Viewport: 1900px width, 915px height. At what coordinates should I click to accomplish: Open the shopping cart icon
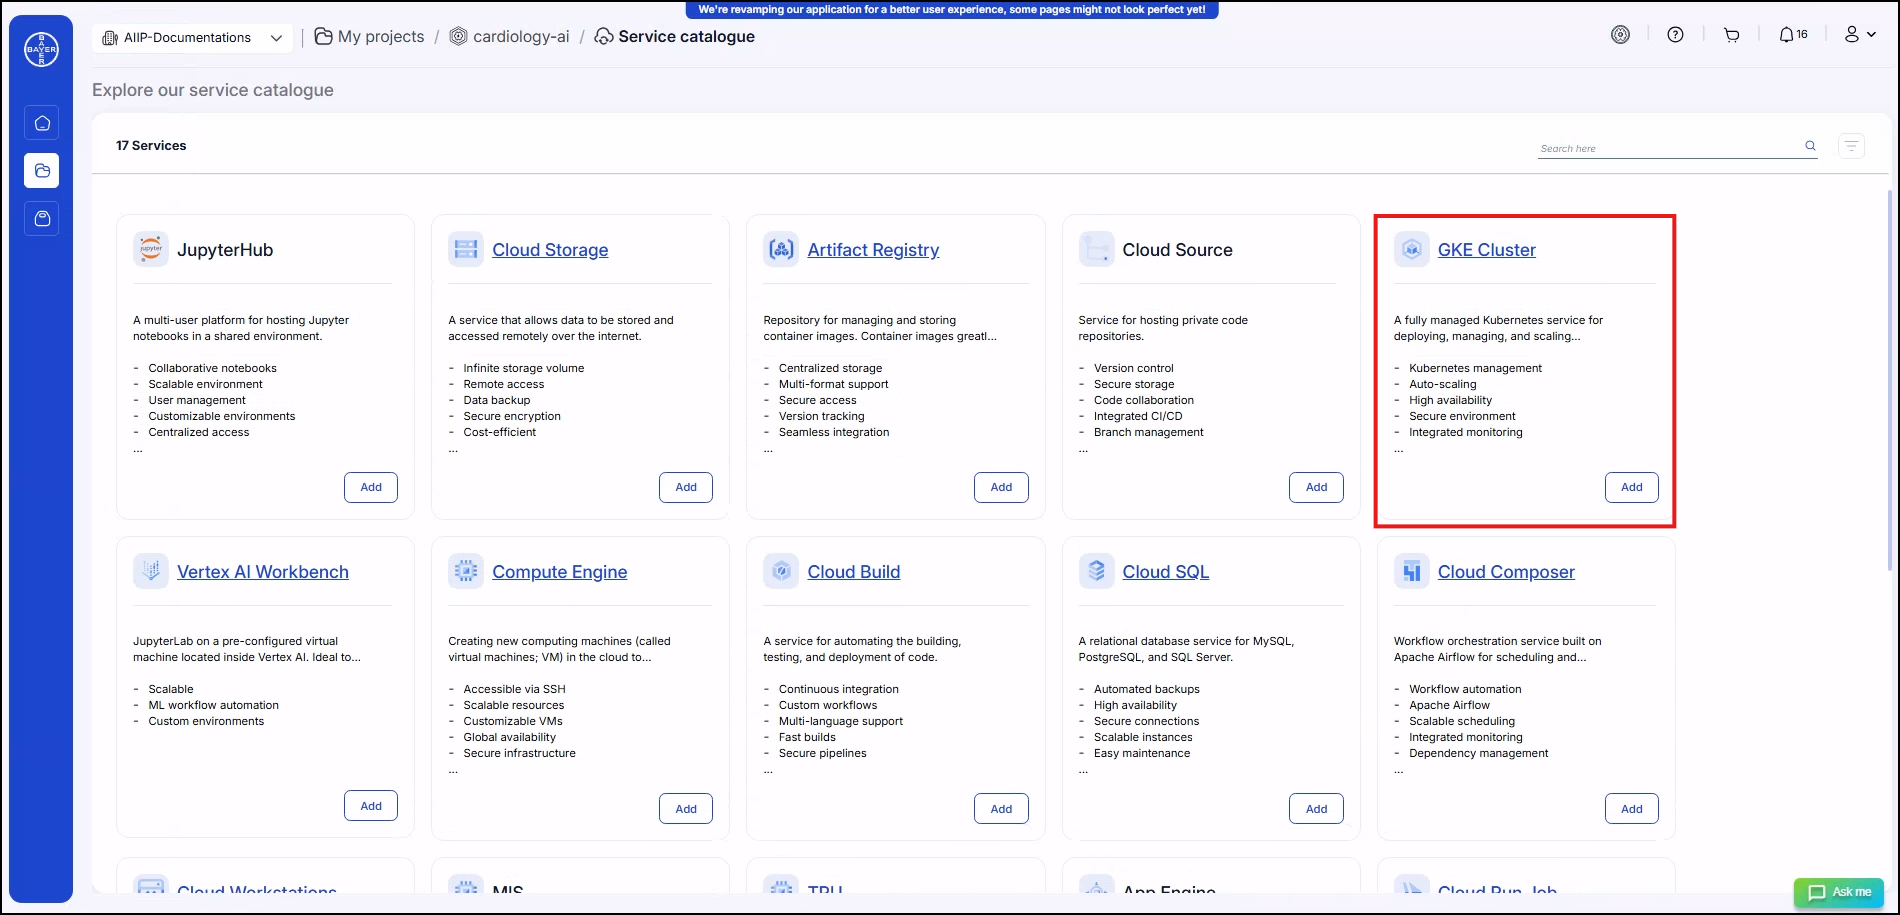[1731, 35]
